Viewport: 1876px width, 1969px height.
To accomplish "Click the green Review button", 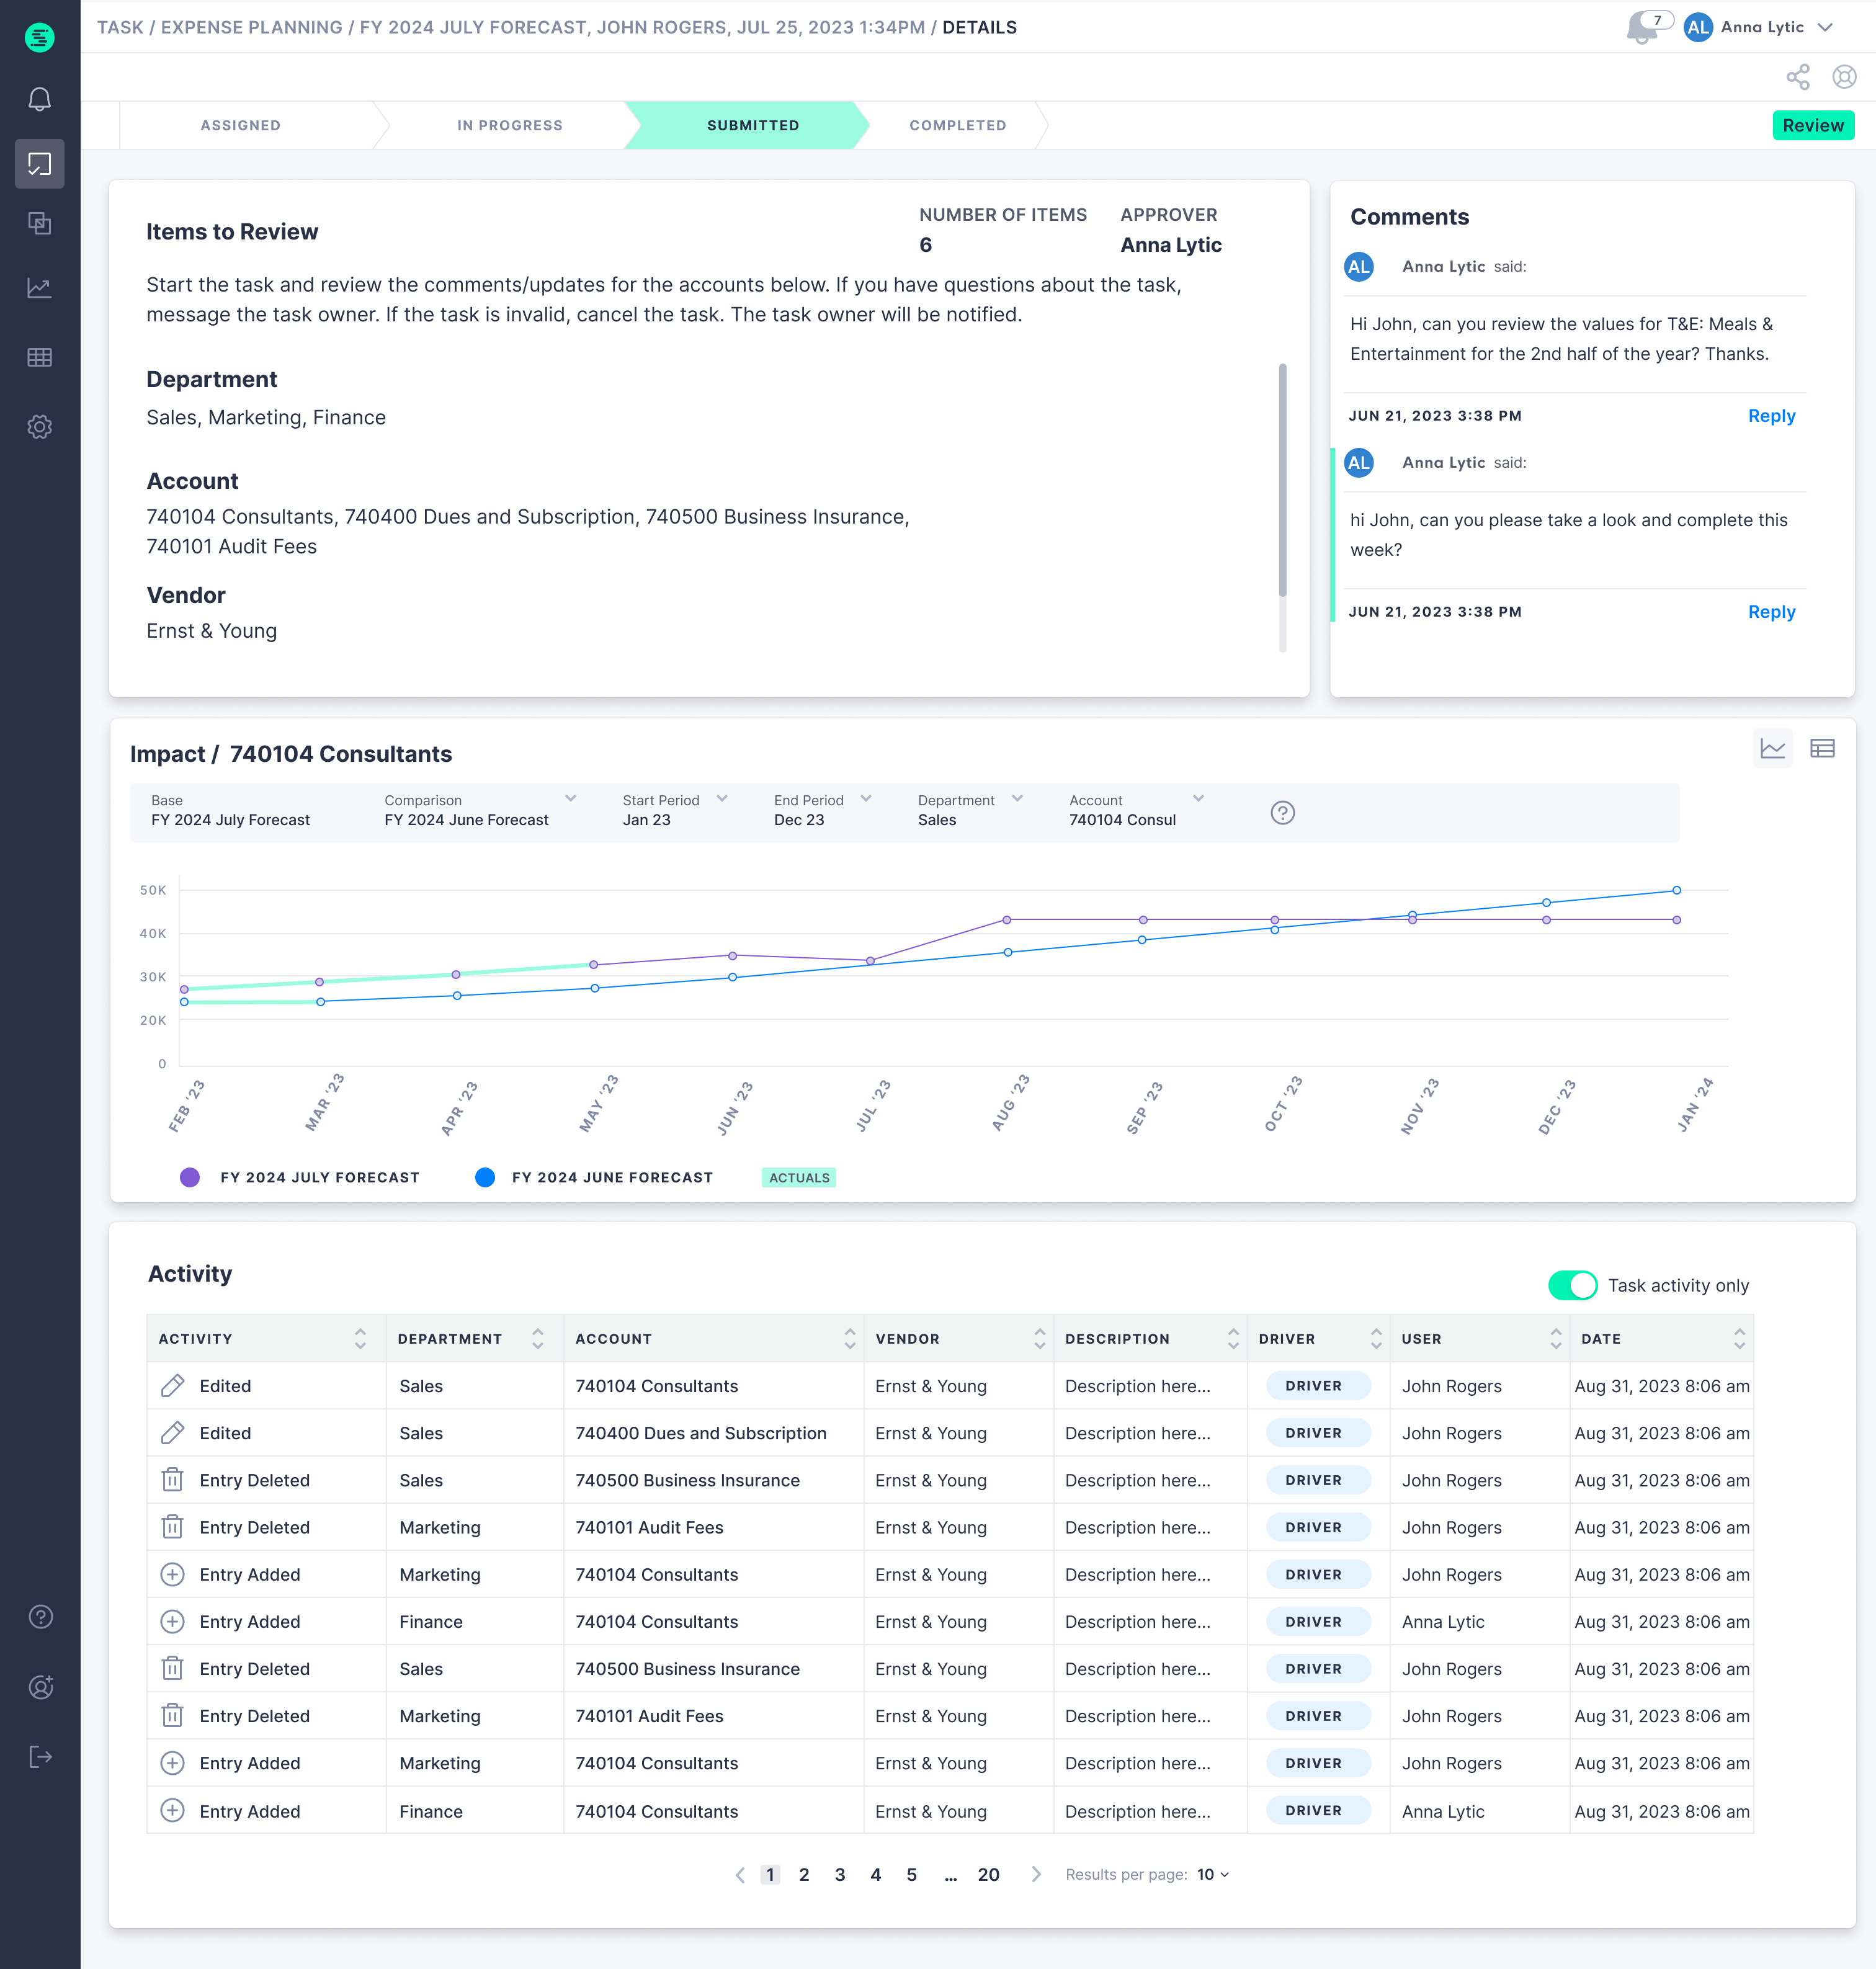I will [x=1813, y=125].
